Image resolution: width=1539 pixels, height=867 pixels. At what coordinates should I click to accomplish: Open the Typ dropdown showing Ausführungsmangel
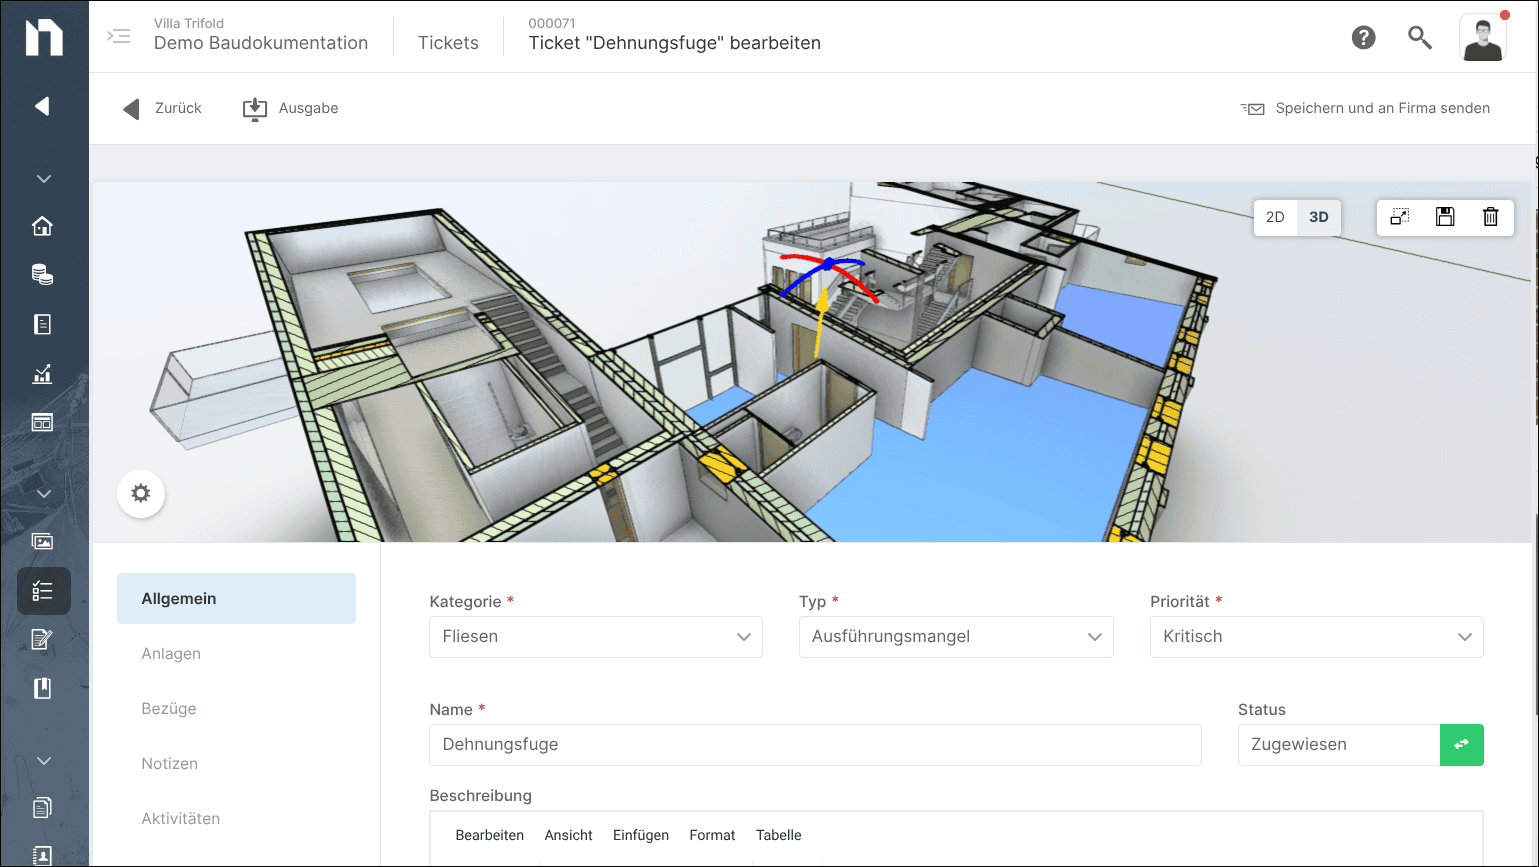pyautogui.click(x=955, y=636)
